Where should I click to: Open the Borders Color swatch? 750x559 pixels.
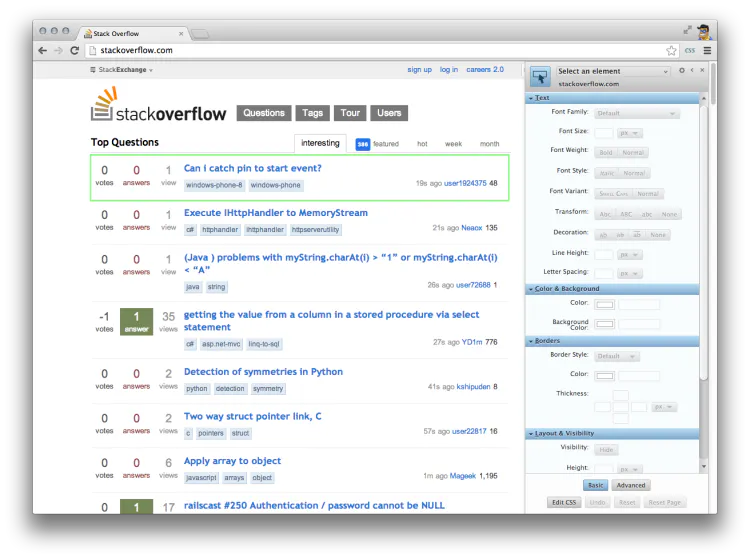pyautogui.click(x=605, y=376)
